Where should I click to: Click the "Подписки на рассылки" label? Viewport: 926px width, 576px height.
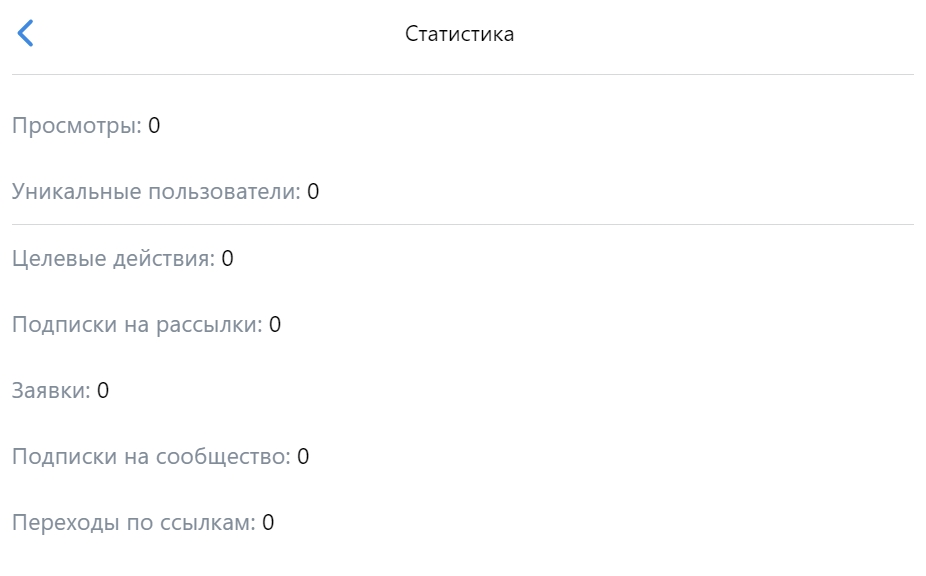(137, 325)
